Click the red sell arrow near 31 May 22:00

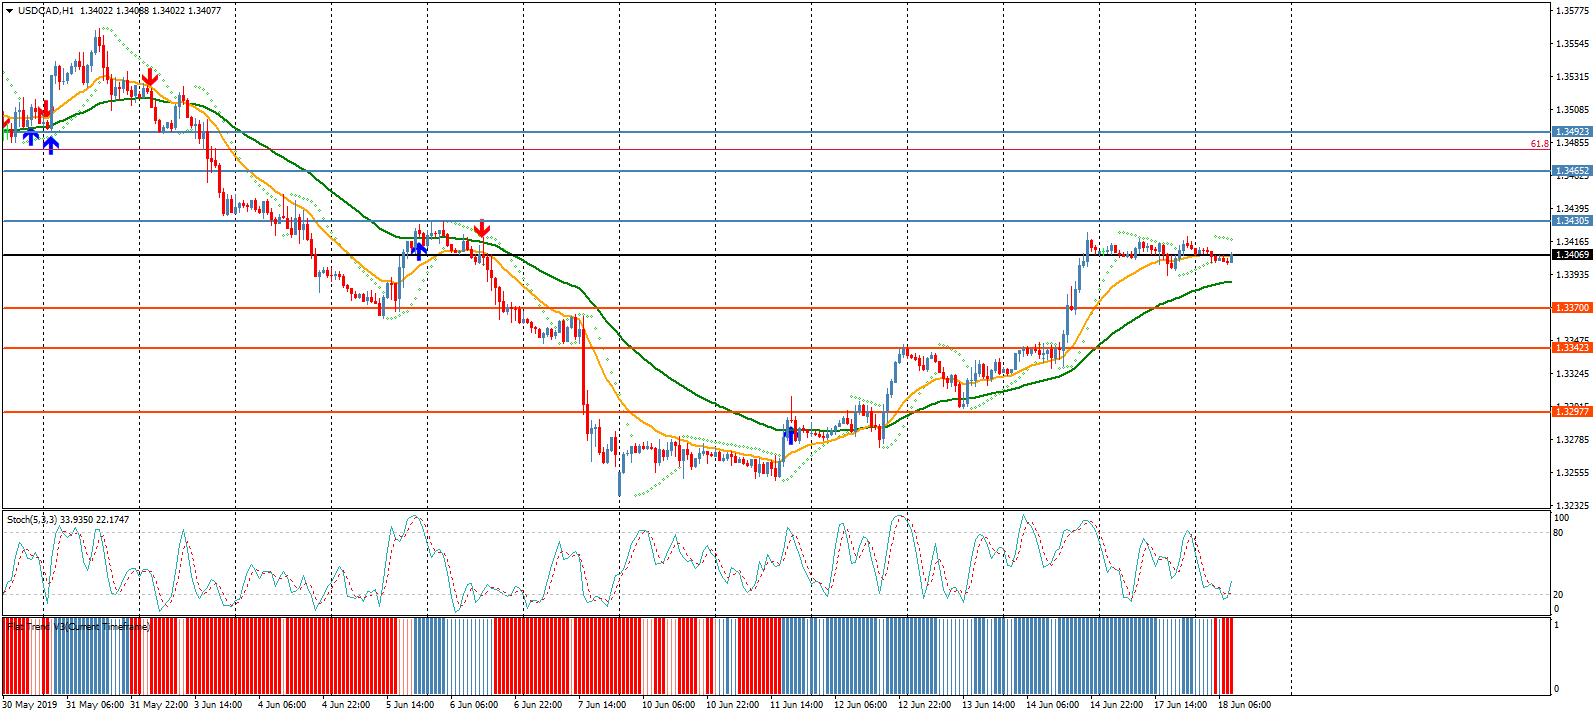149,77
